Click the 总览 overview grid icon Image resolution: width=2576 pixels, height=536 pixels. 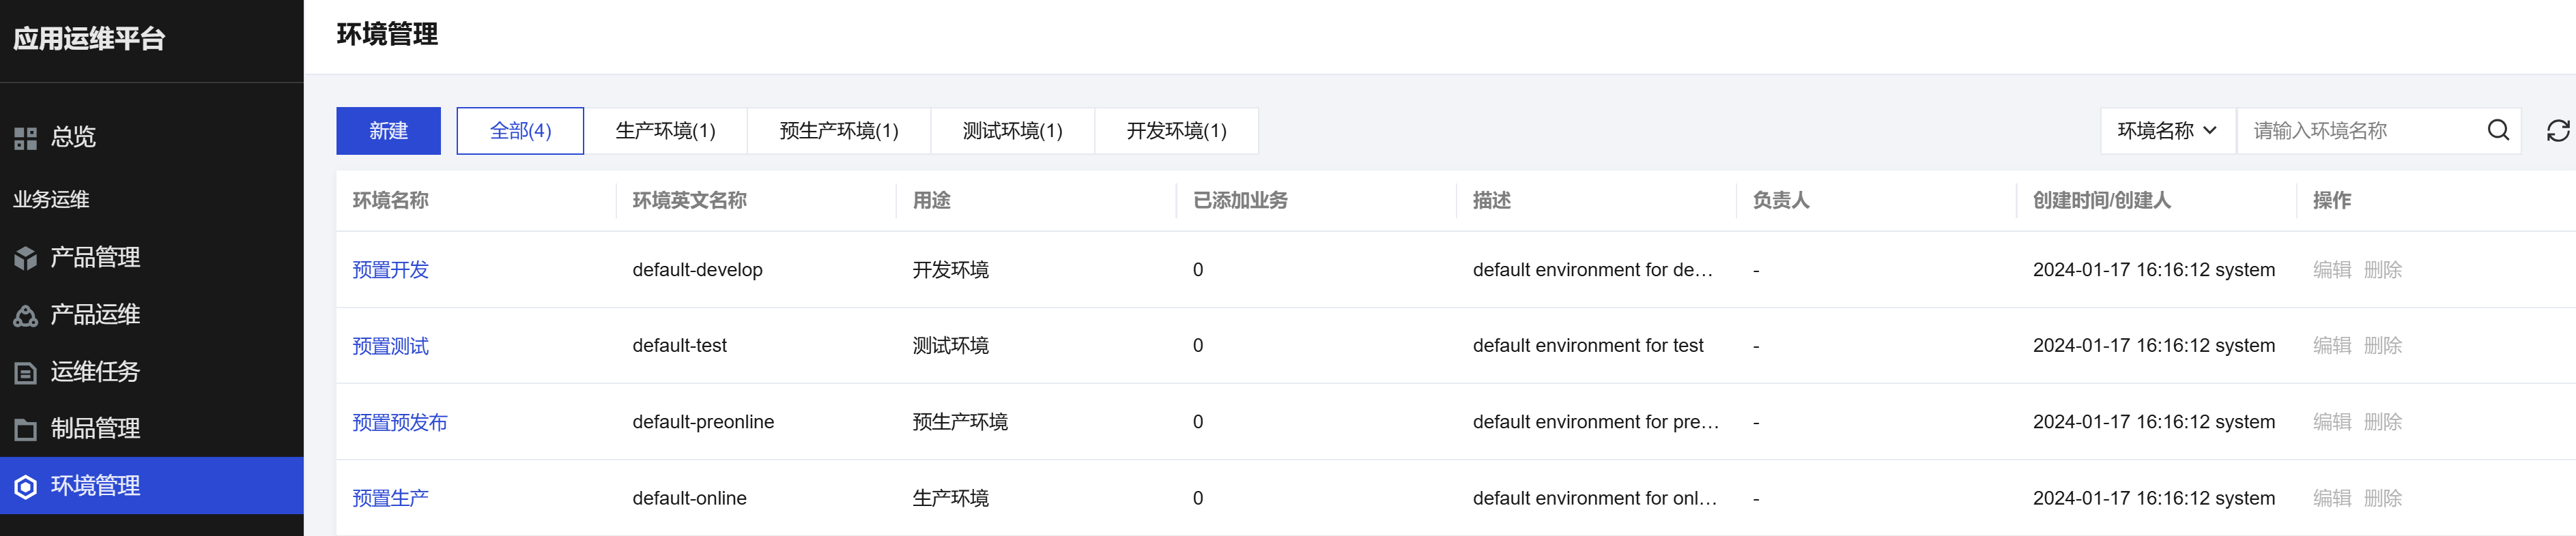pos(26,138)
